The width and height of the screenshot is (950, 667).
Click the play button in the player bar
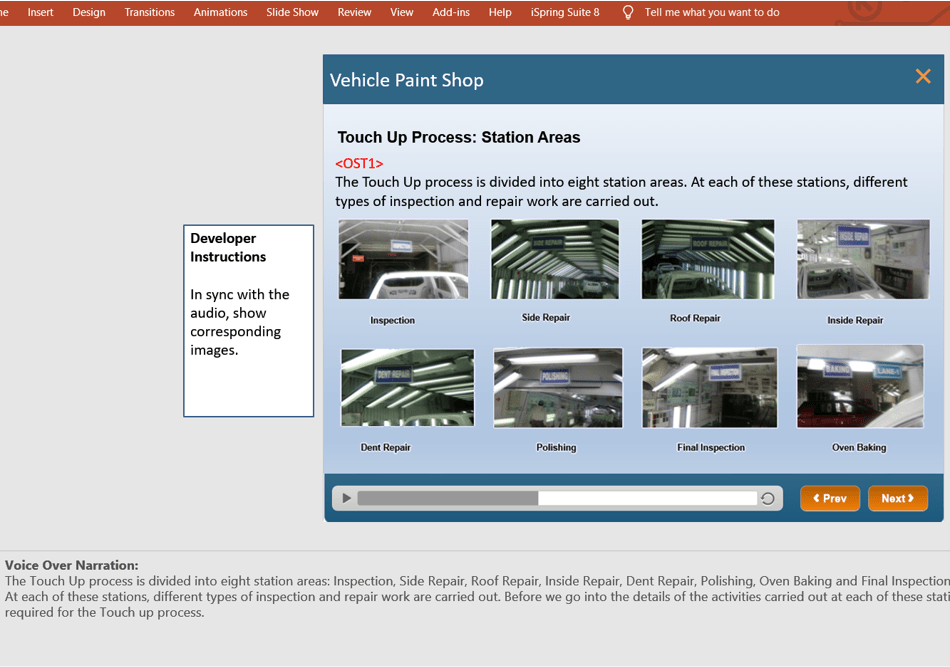[x=346, y=498]
